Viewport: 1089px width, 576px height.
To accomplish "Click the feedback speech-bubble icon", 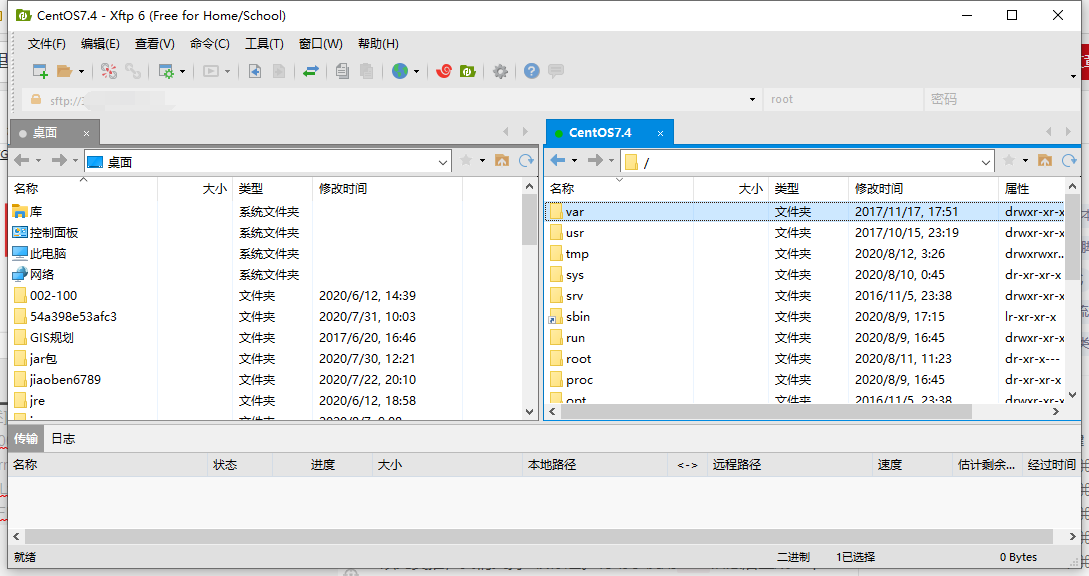I will 556,71.
